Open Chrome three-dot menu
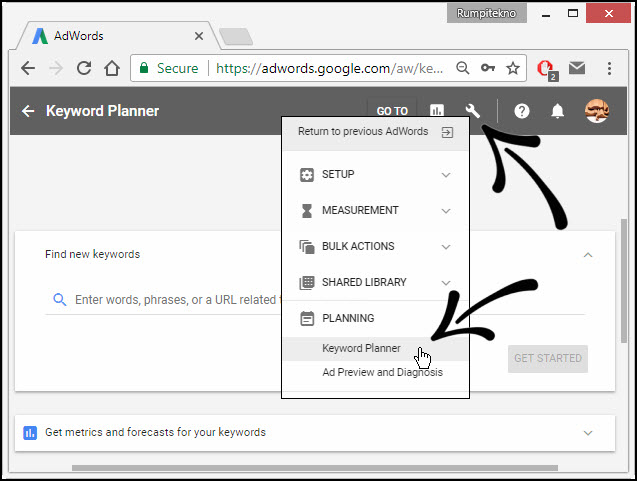The height and width of the screenshot is (481, 637). (609, 68)
